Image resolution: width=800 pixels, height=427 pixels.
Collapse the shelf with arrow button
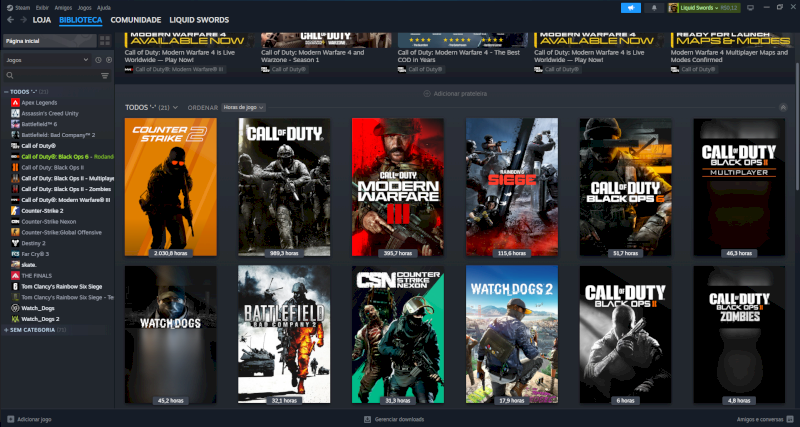point(783,108)
